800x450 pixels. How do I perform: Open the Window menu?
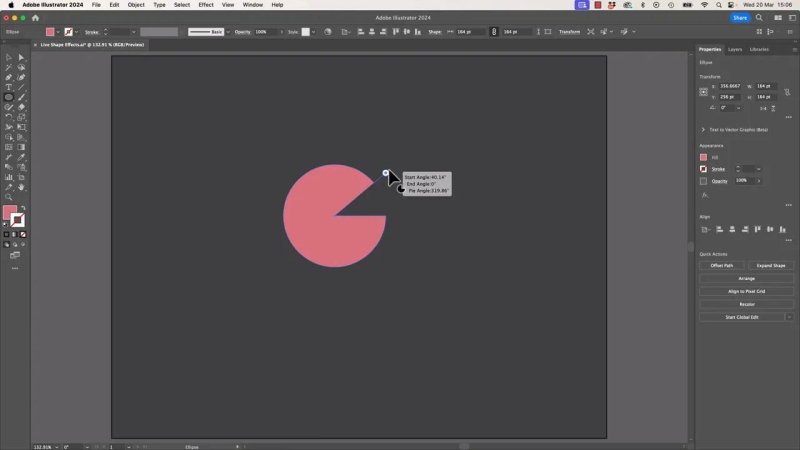(x=253, y=5)
